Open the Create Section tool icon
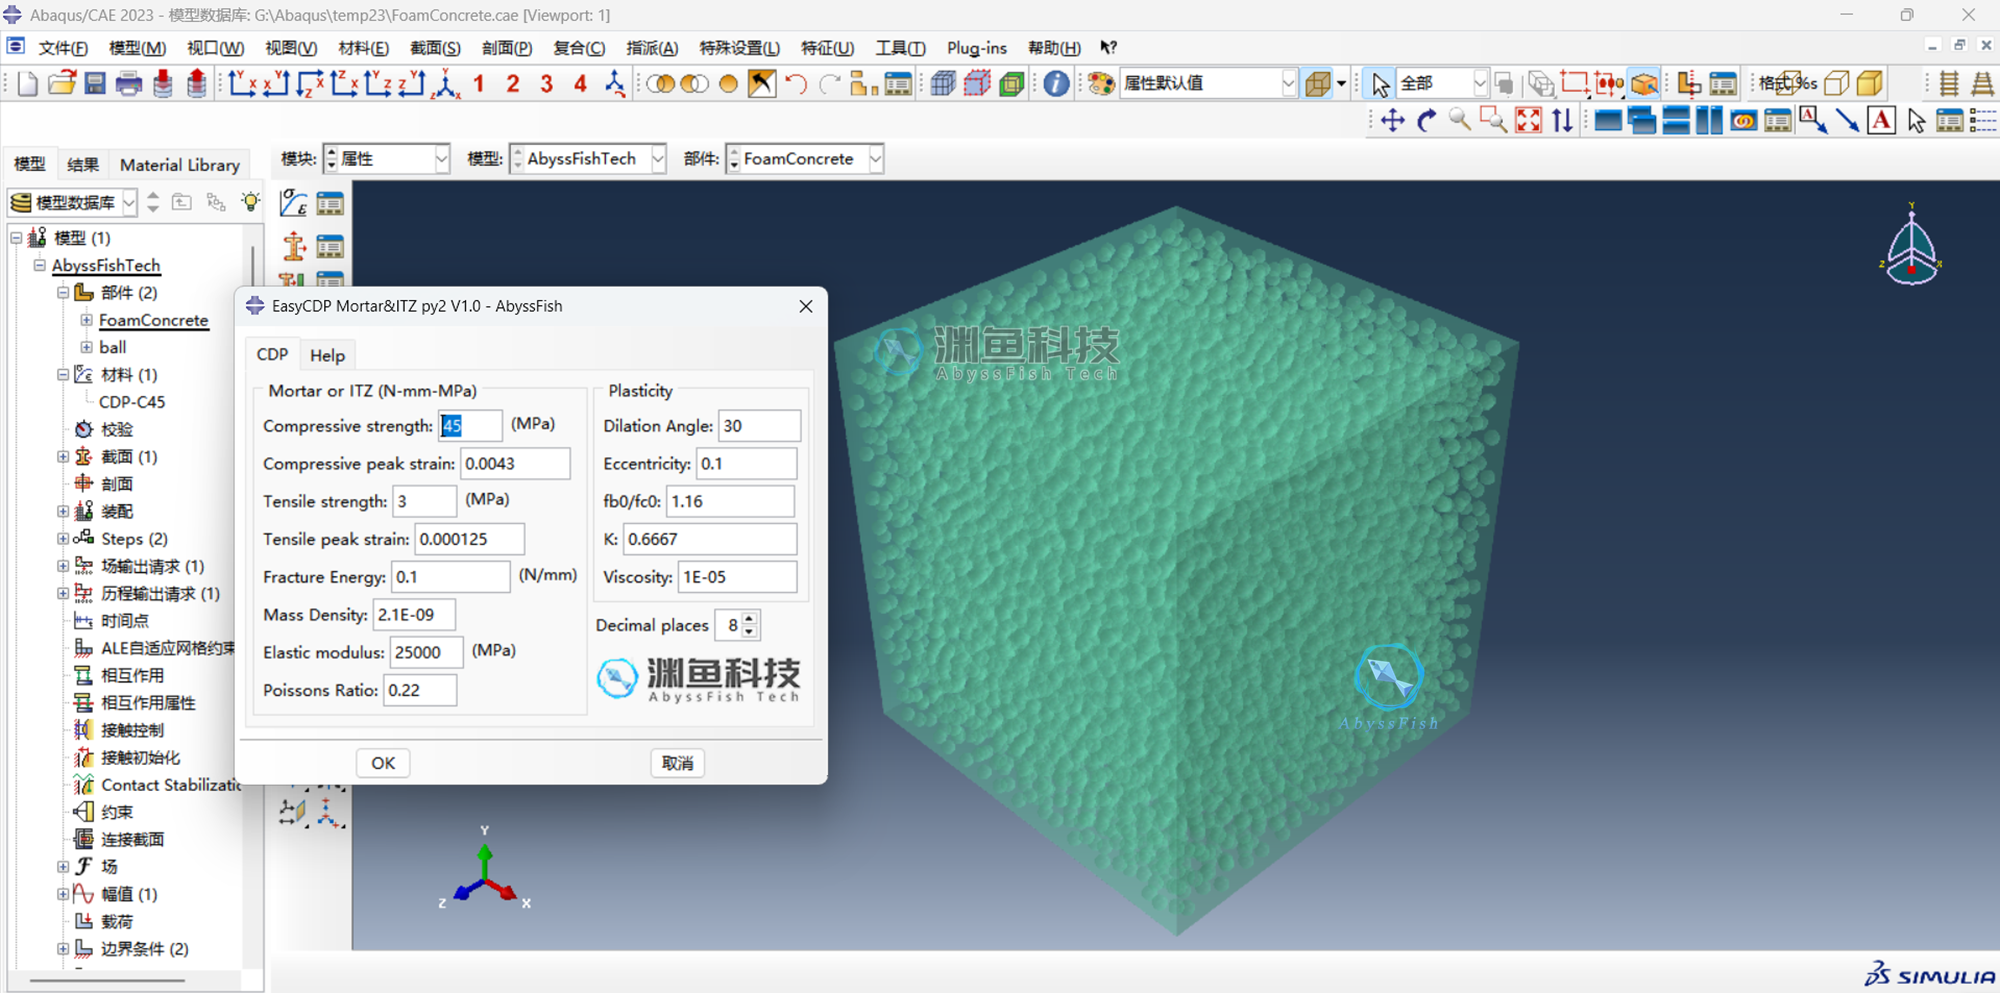Viewport: 2000px width, 993px height. coord(294,246)
